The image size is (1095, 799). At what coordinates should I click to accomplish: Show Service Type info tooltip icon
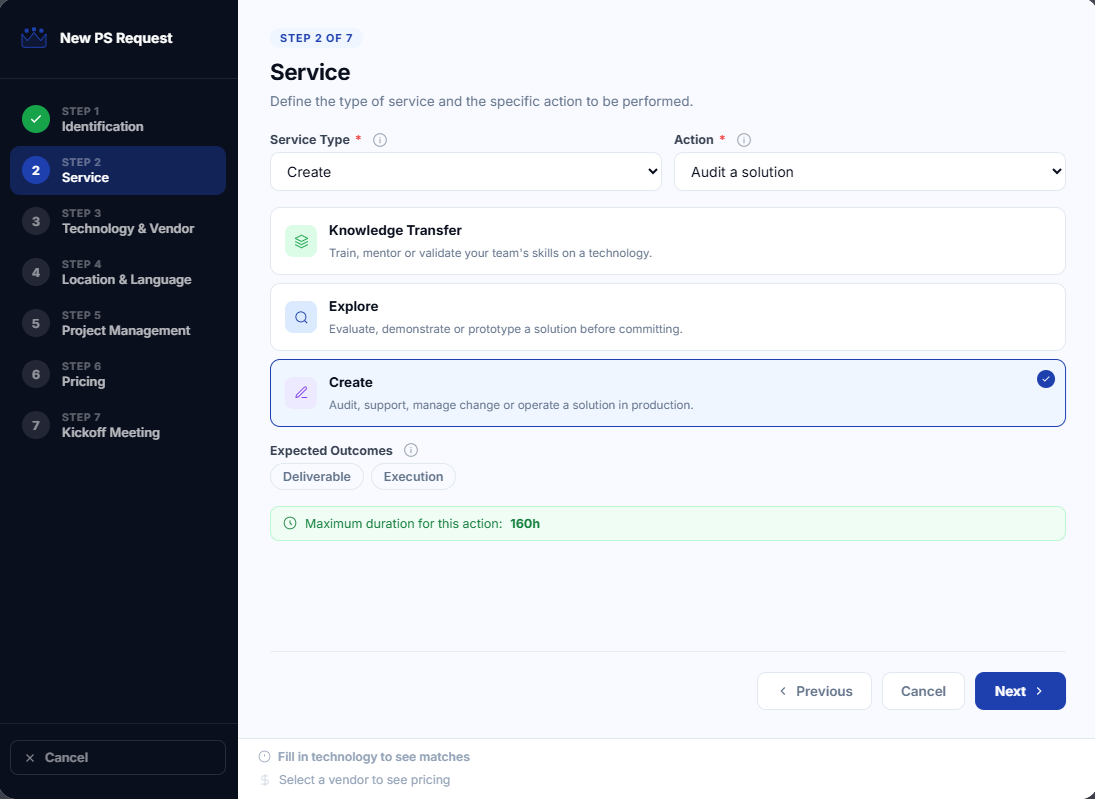380,140
